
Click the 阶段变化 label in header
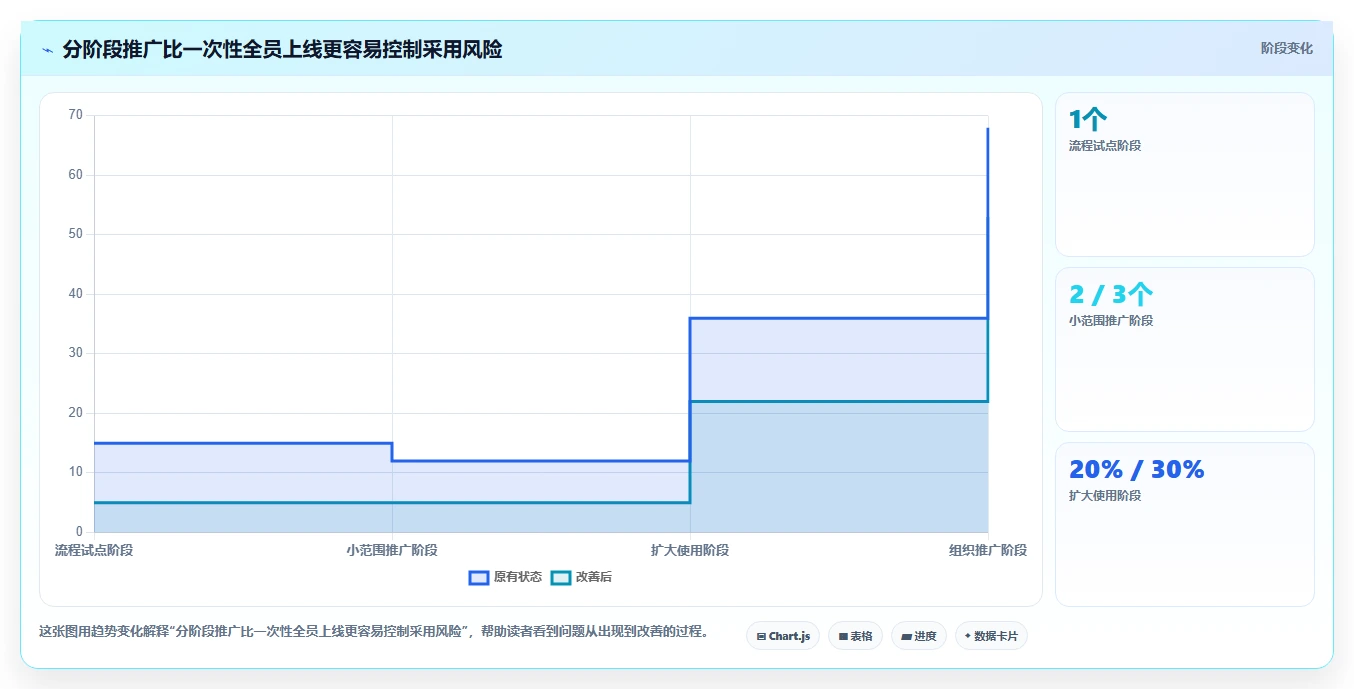pos(1286,48)
